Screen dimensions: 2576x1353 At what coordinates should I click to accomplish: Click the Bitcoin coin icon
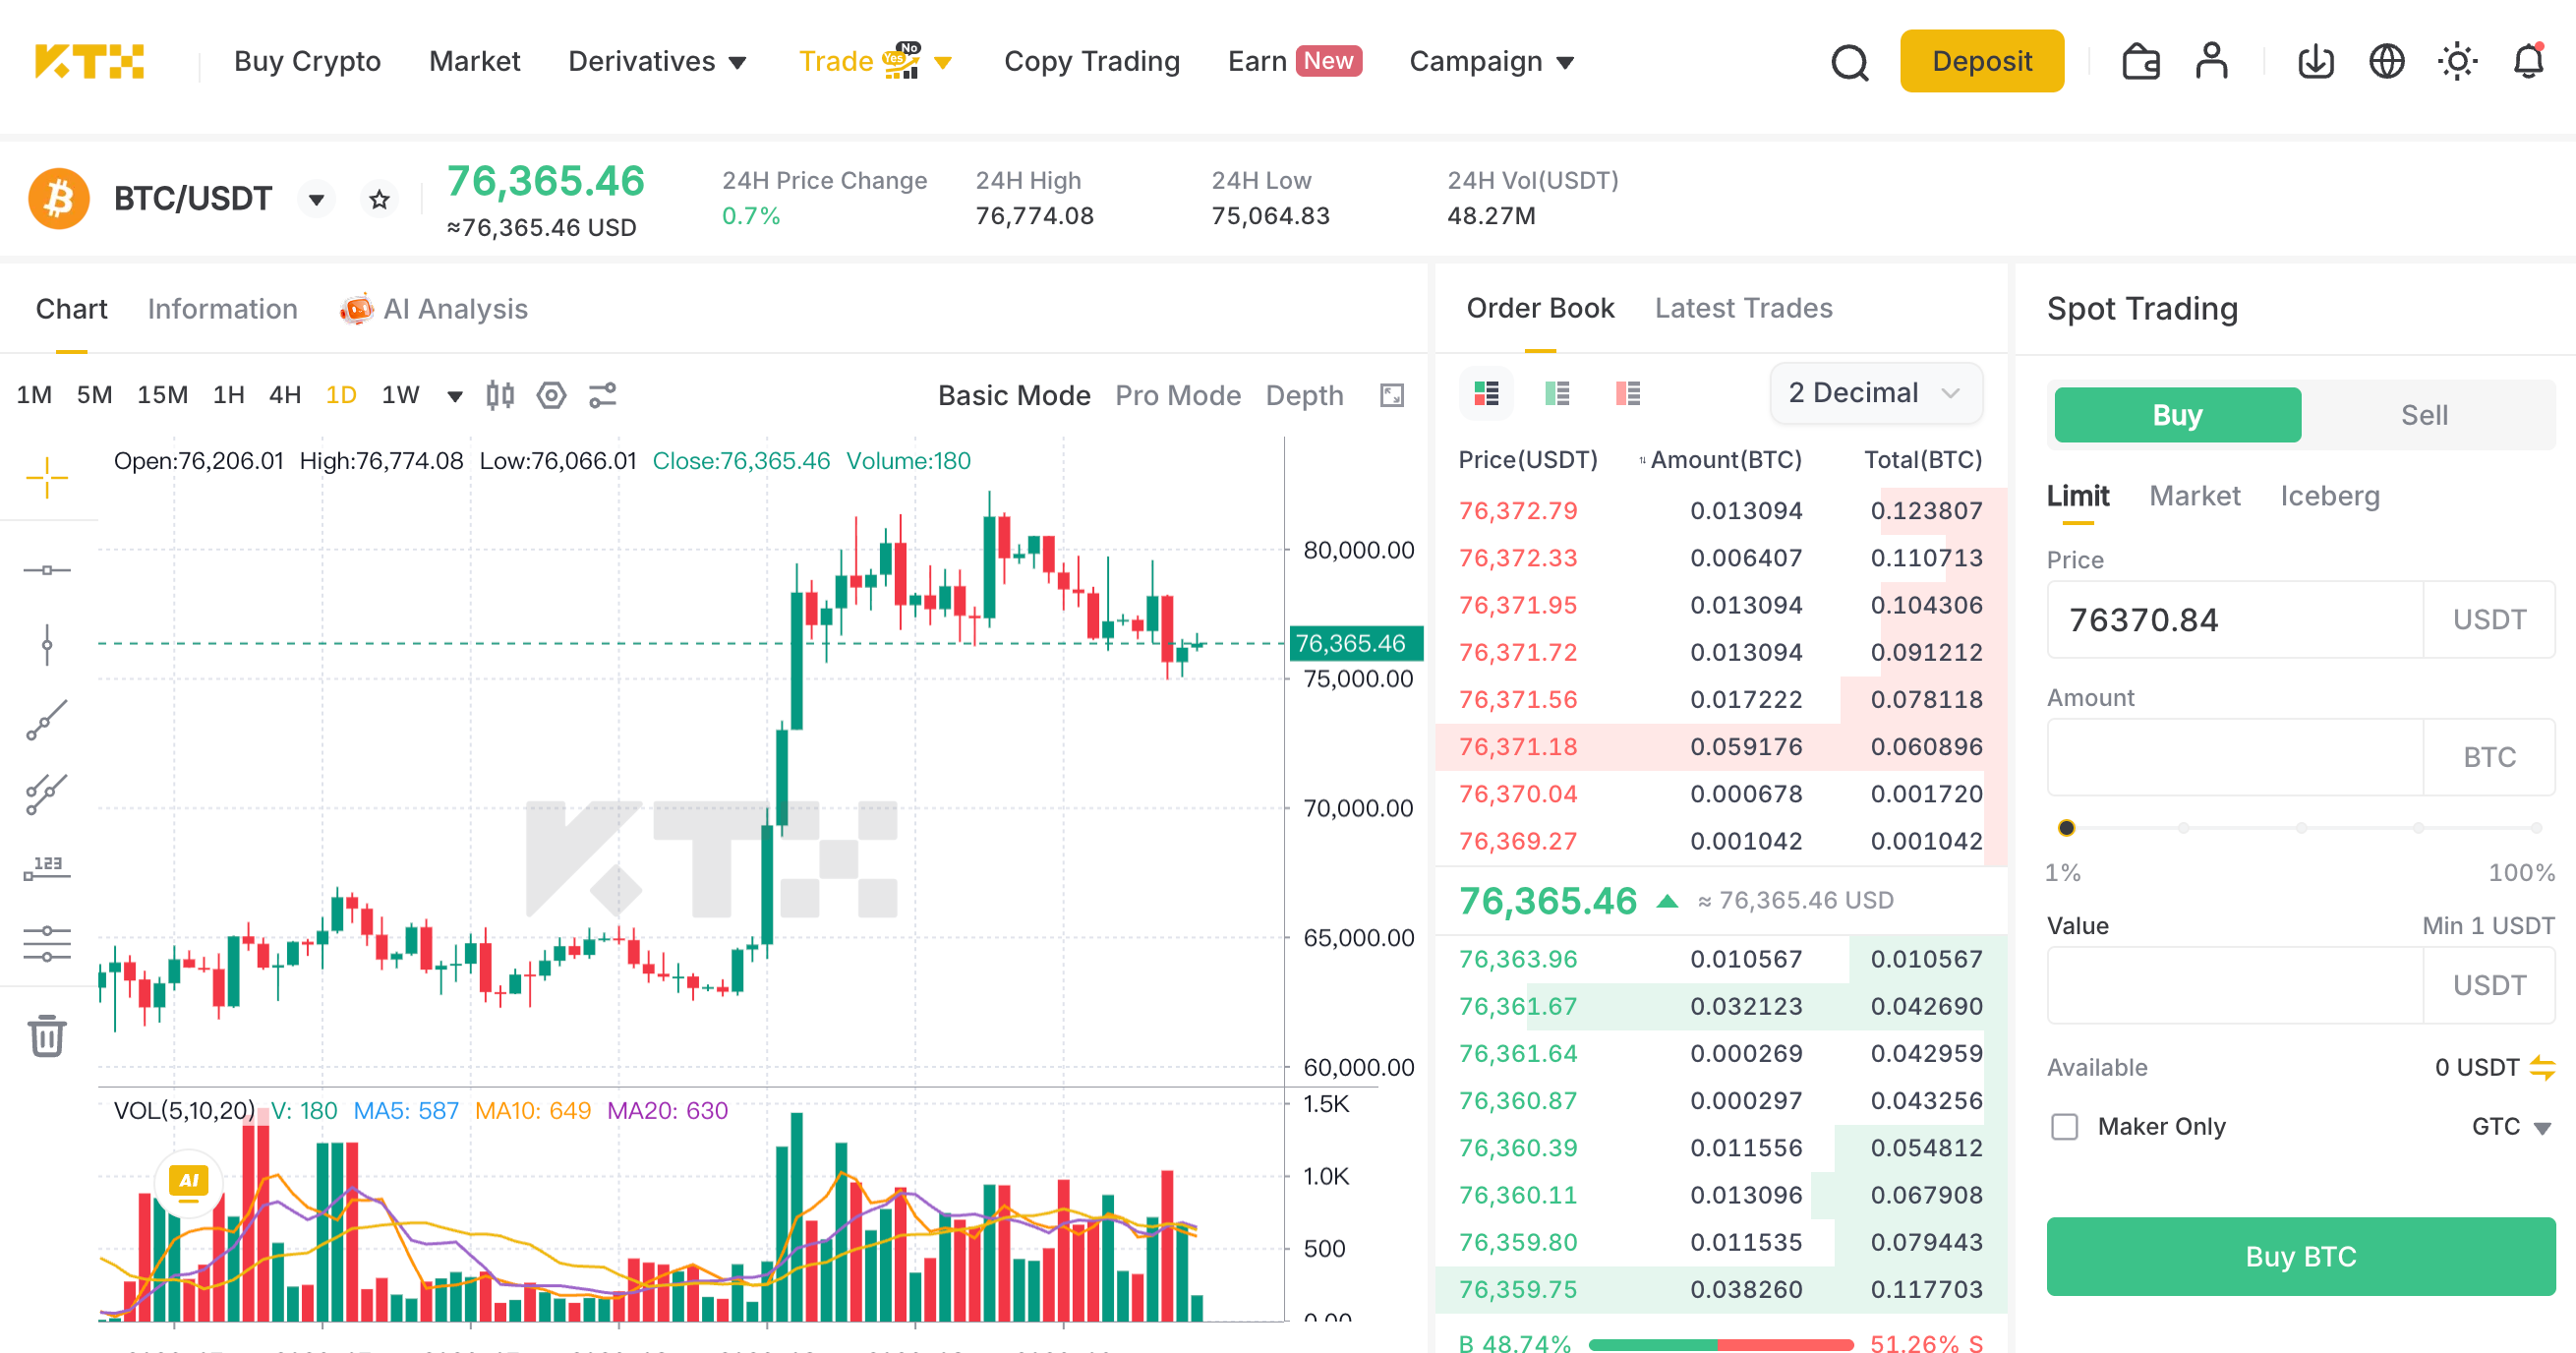(x=59, y=198)
